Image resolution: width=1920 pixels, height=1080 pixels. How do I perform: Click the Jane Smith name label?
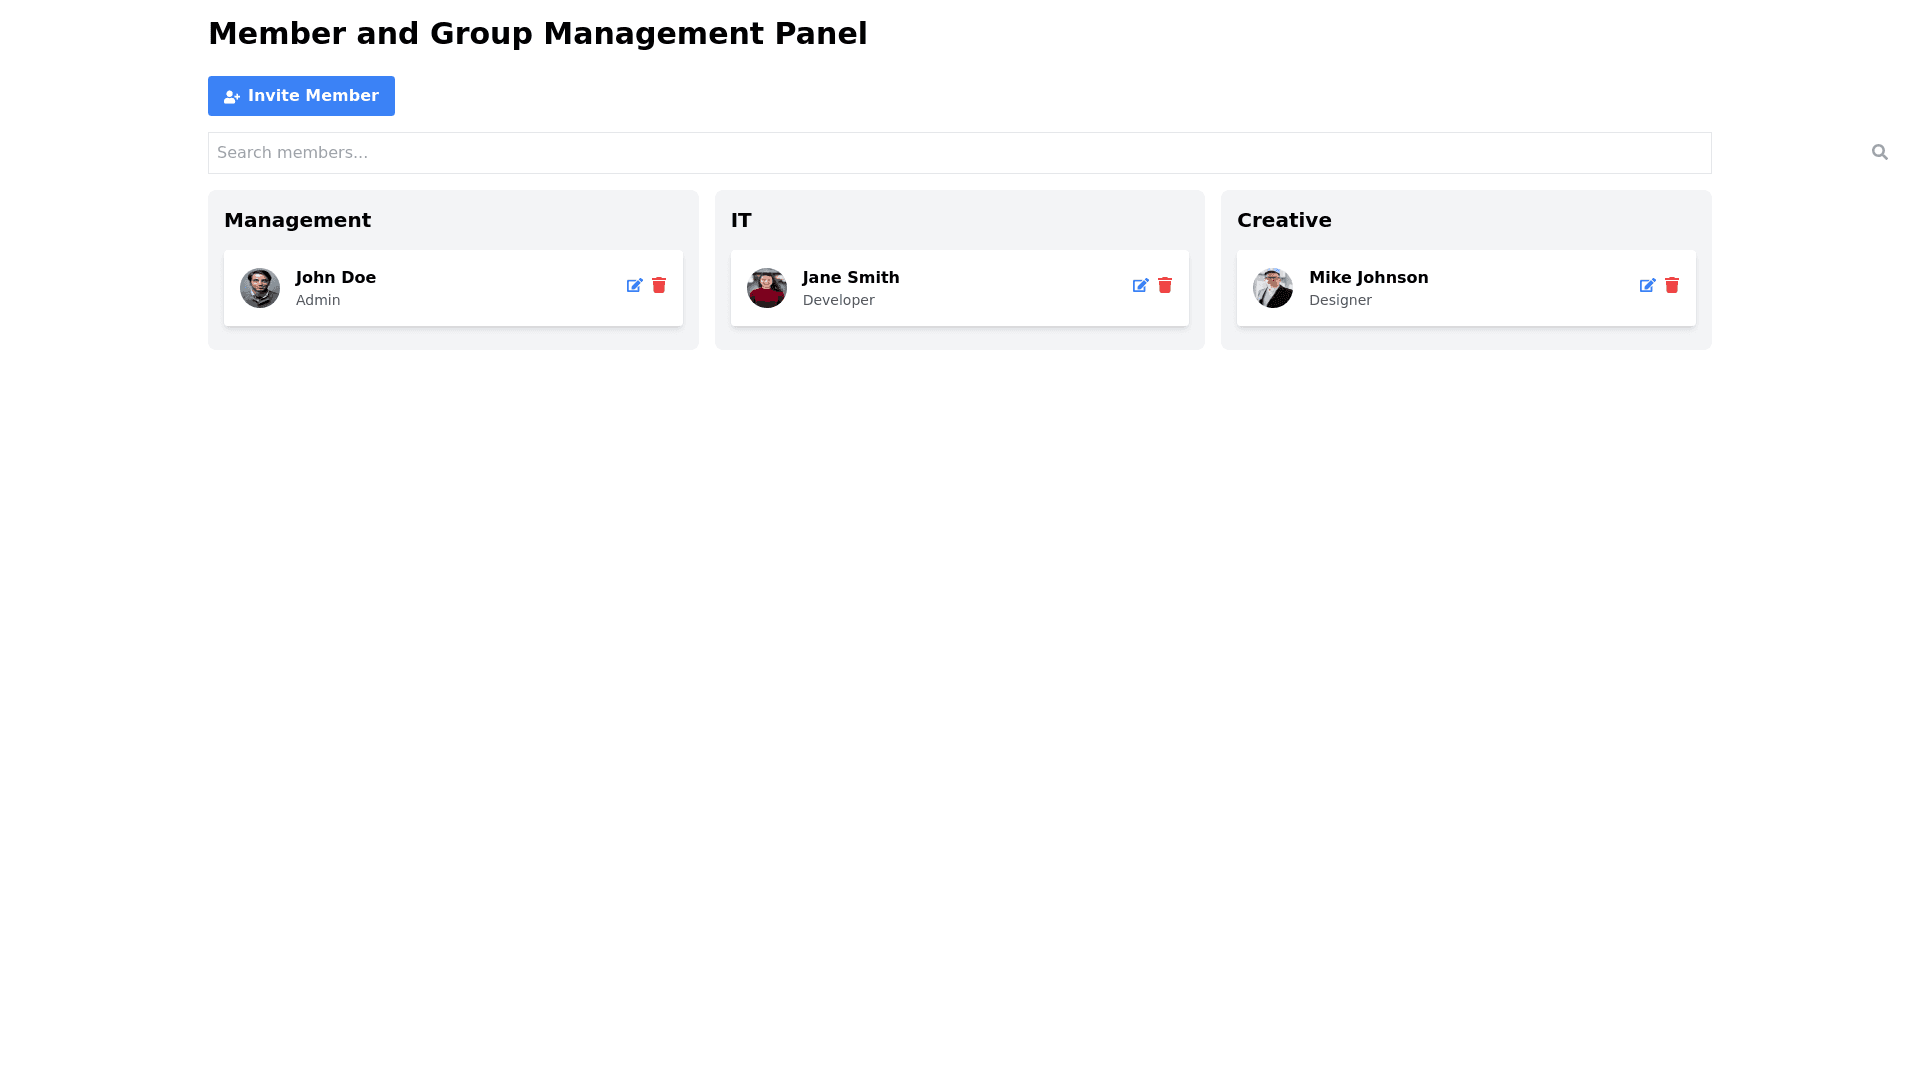(850, 278)
